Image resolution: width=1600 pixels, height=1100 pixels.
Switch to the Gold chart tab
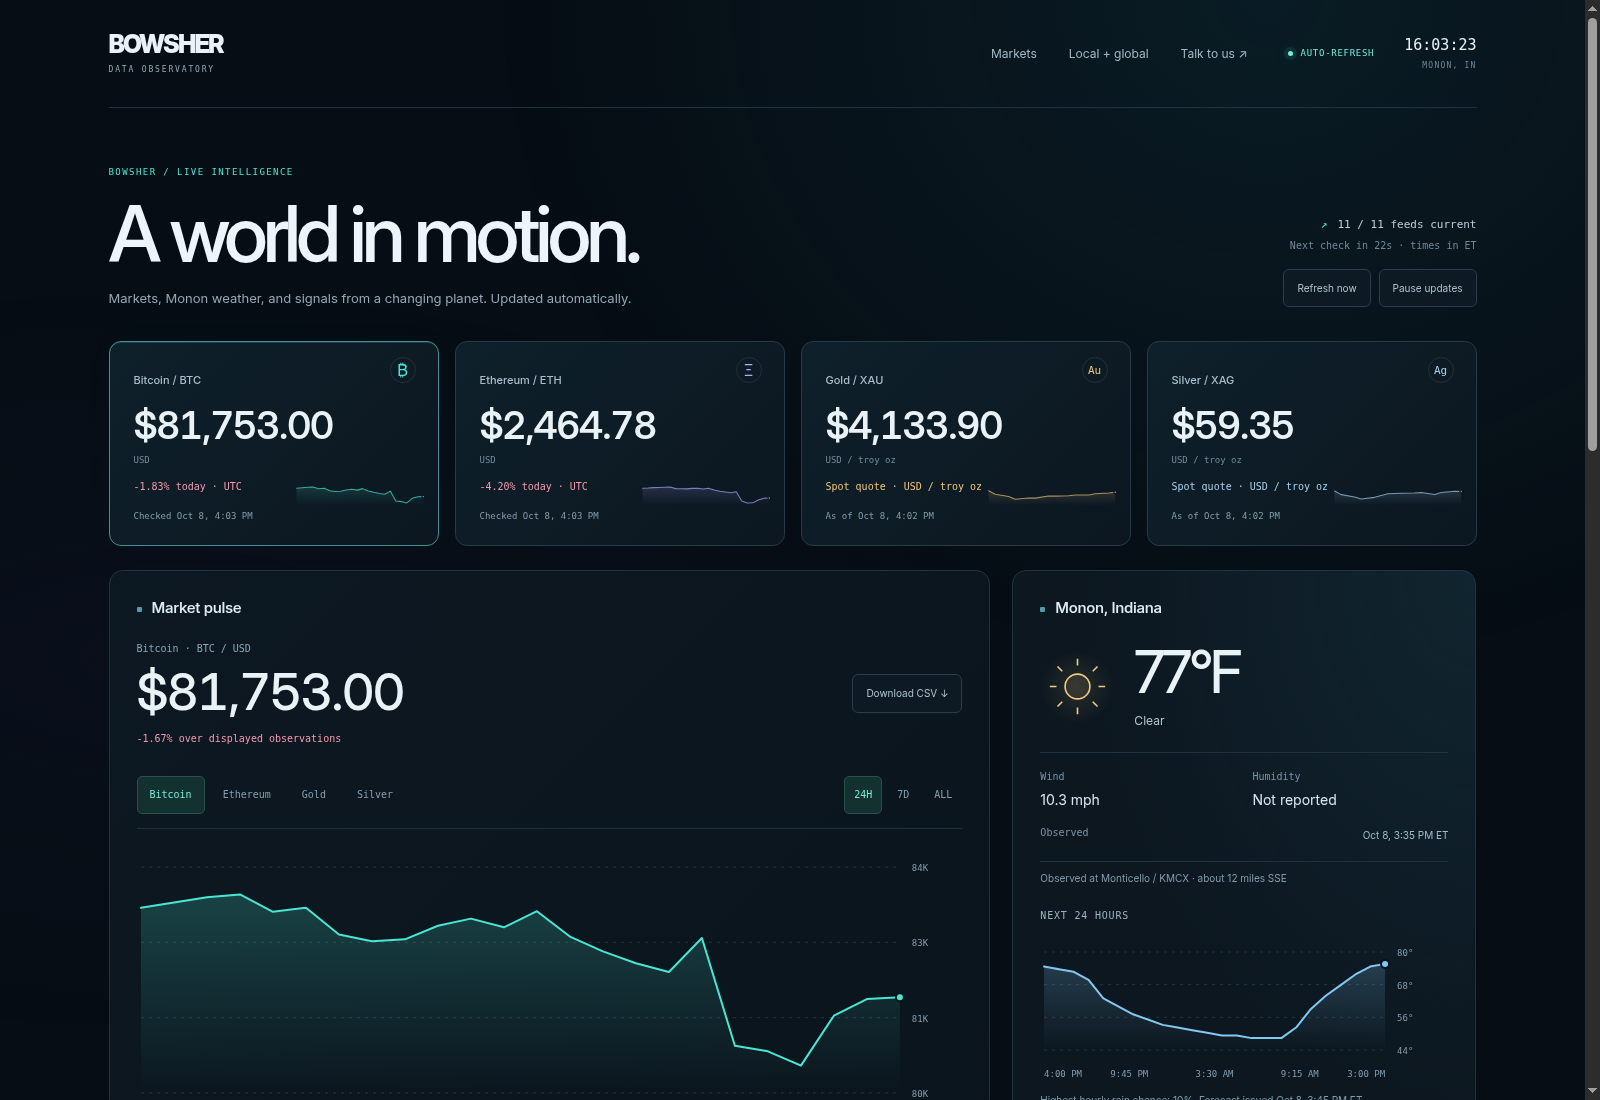[x=313, y=795]
